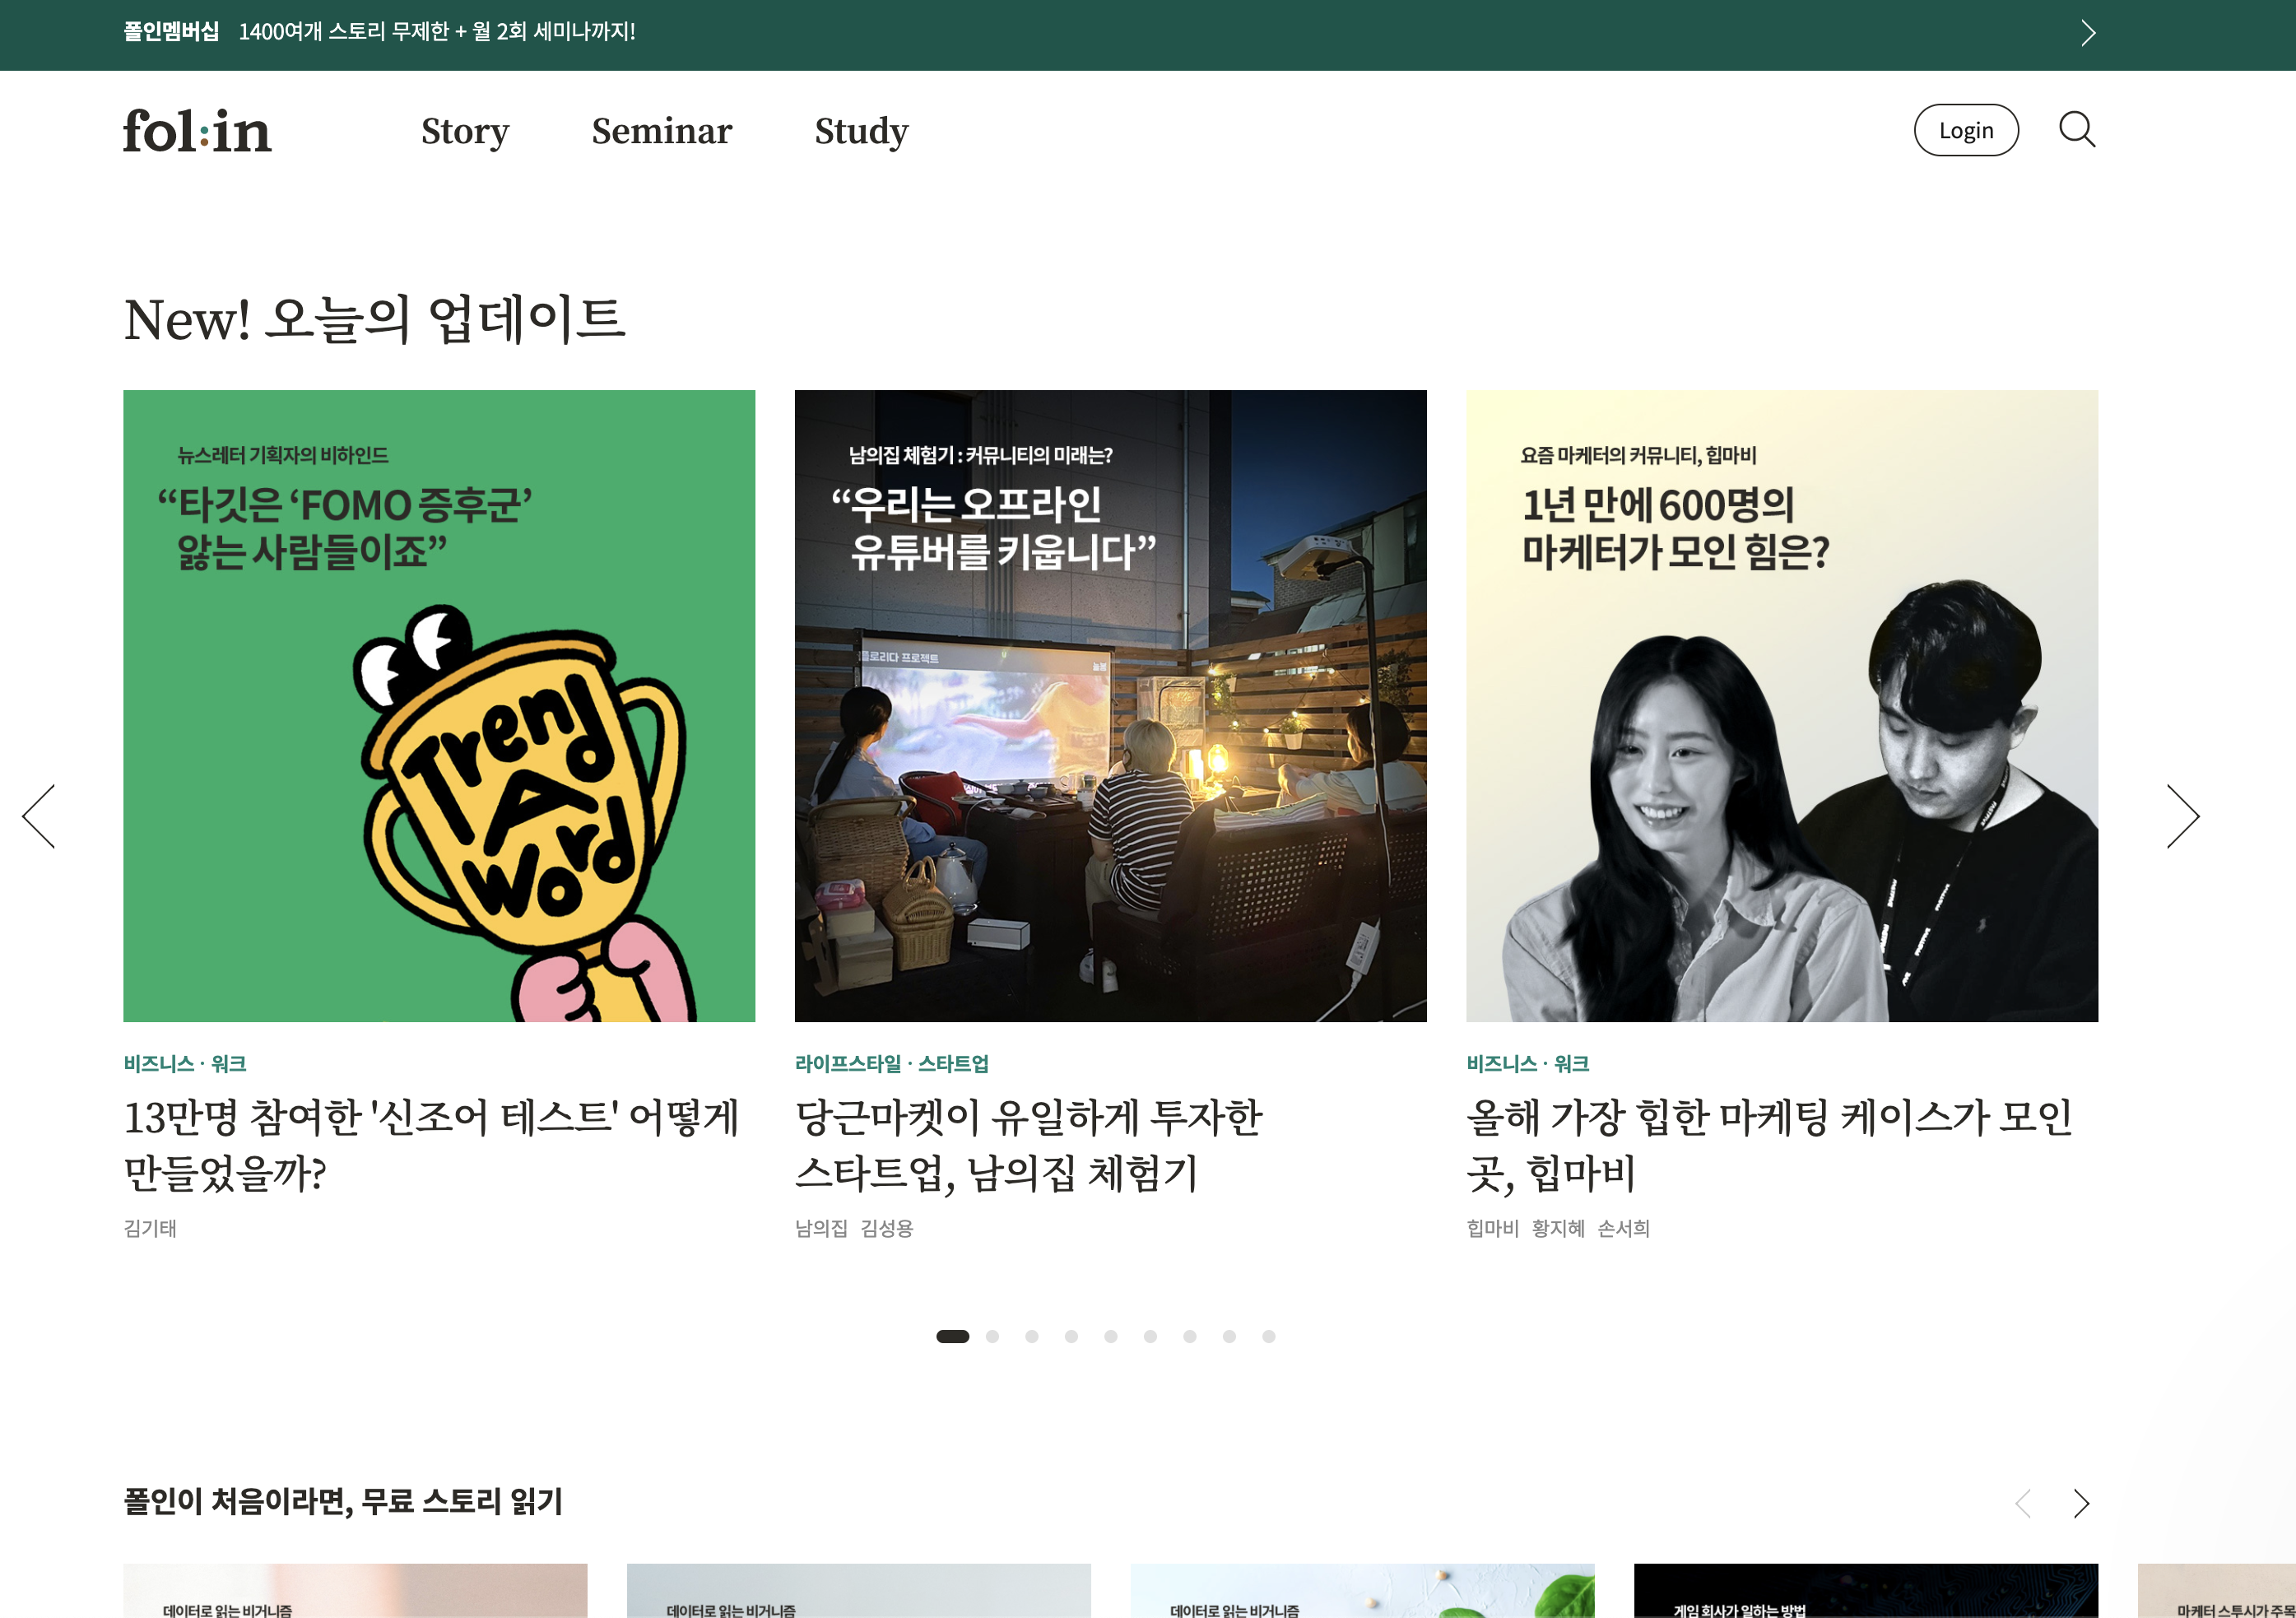
Task: Open the Story menu item
Action: click(464, 131)
